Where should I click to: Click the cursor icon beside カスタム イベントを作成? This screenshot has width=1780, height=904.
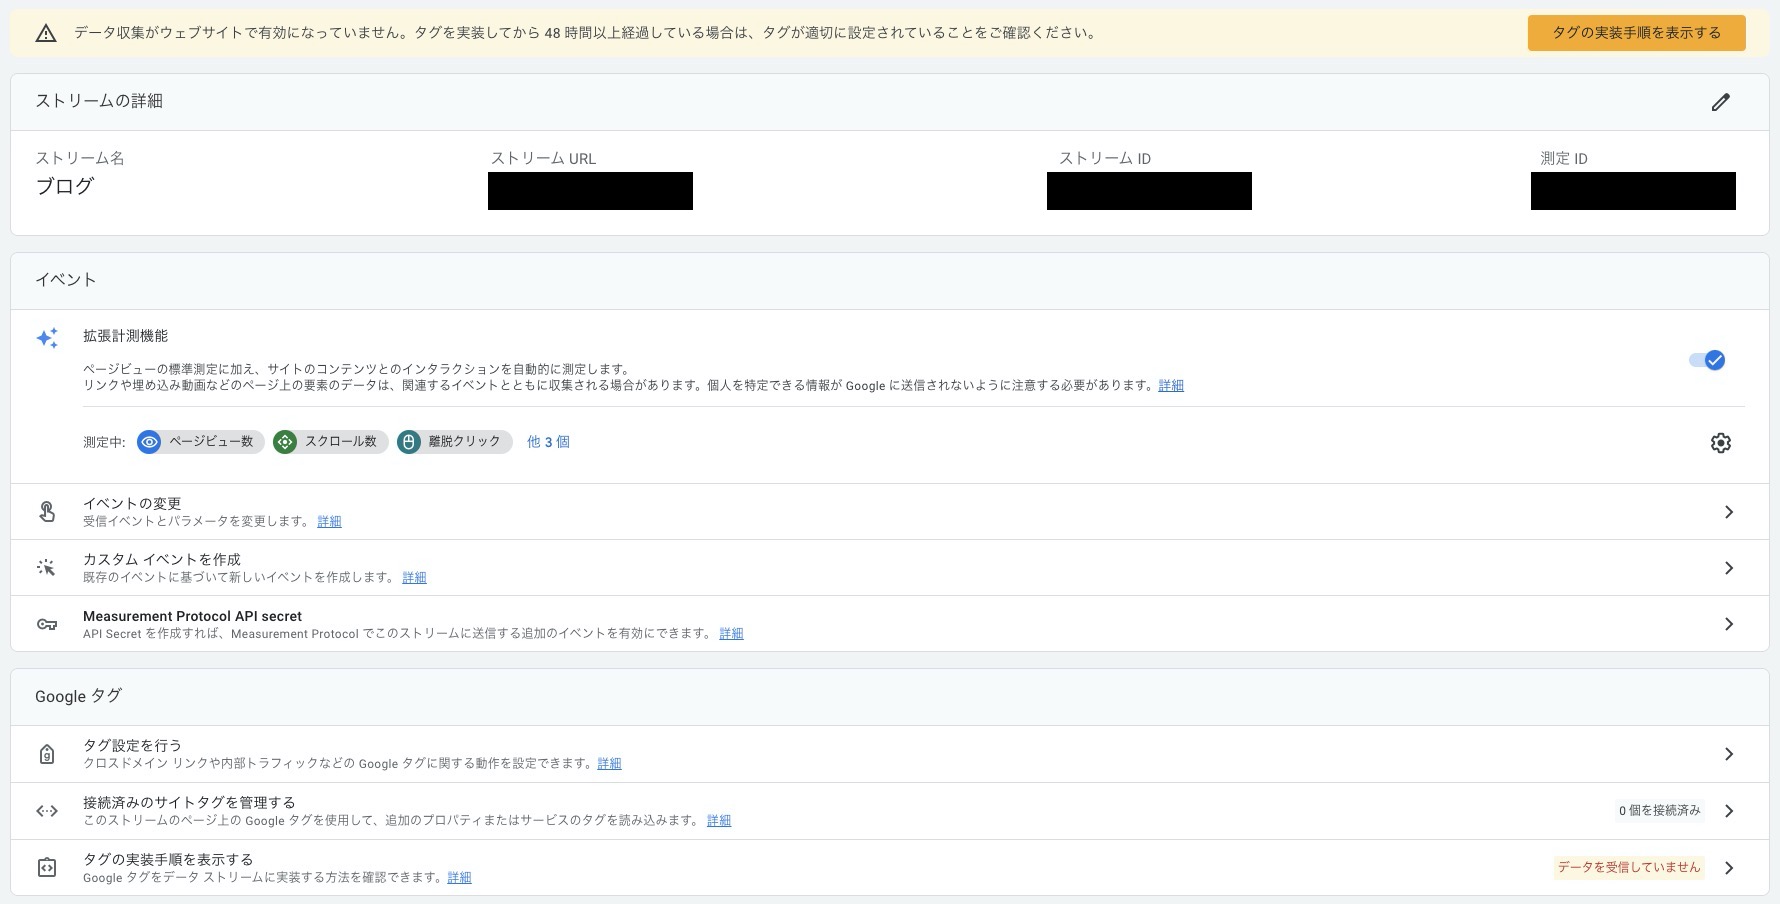click(46, 567)
